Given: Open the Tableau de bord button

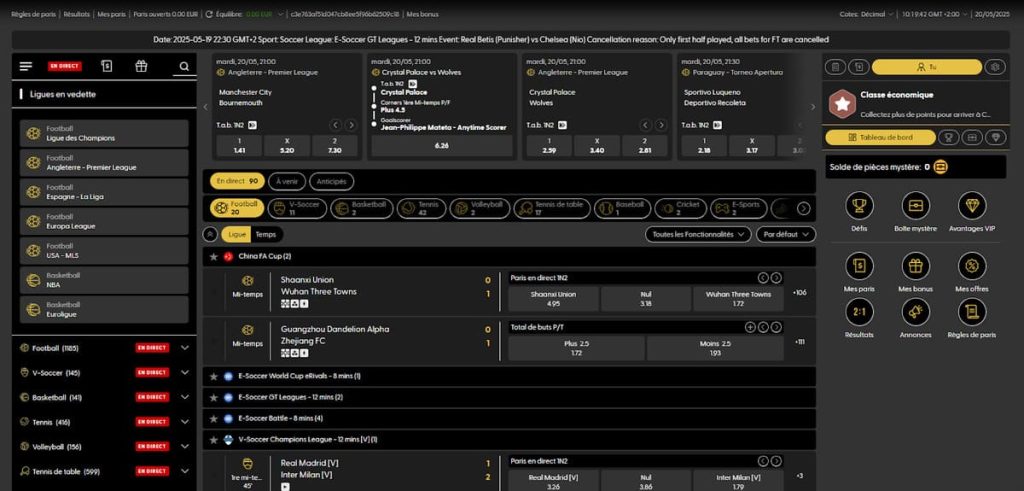Looking at the screenshot, I should (x=880, y=137).
